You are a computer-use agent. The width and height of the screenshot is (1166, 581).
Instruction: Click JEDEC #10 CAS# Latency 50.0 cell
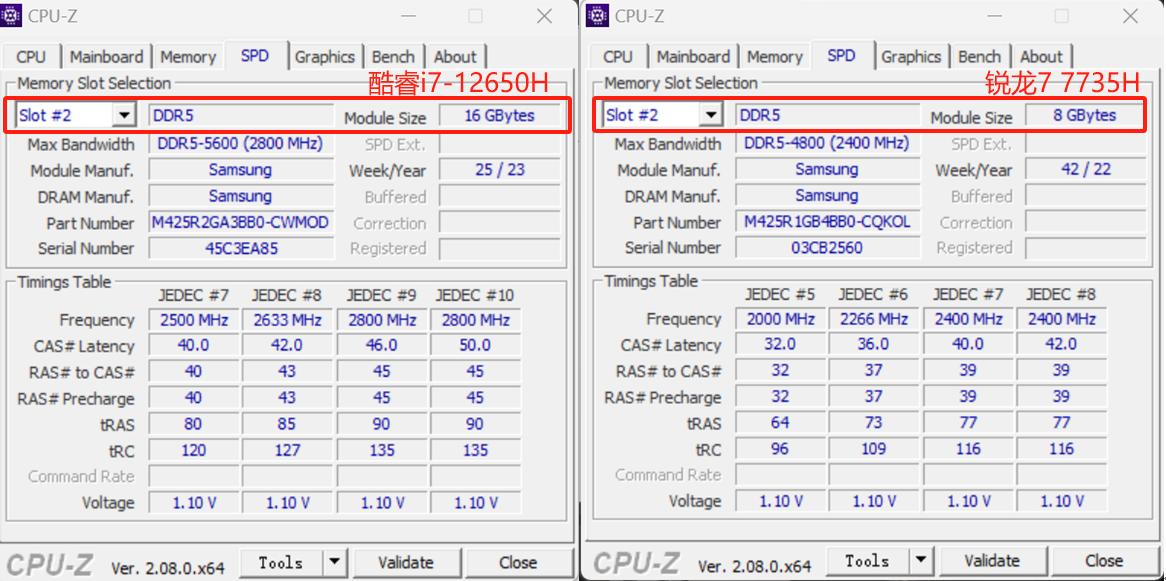tap(475, 346)
